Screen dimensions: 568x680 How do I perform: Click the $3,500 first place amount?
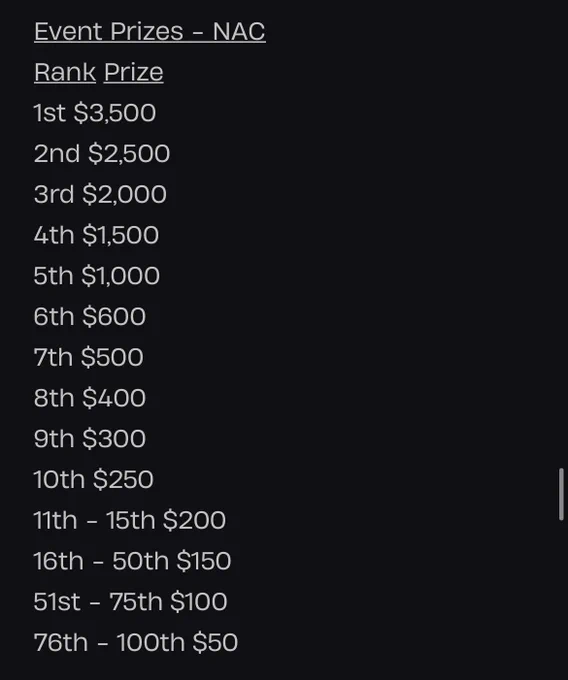pyautogui.click(x=114, y=113)
